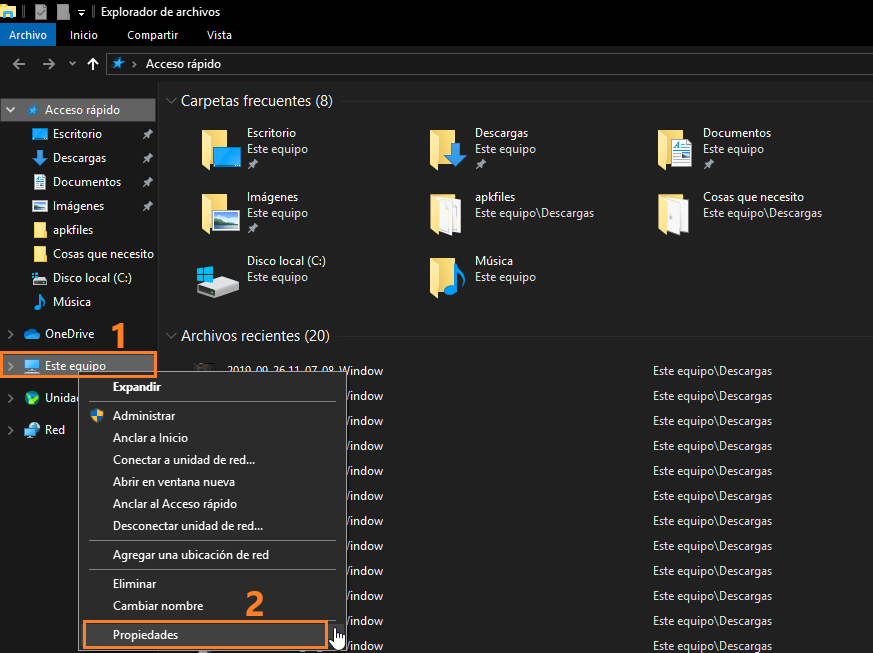Open the Música folder icon in frequent folders

448,277
